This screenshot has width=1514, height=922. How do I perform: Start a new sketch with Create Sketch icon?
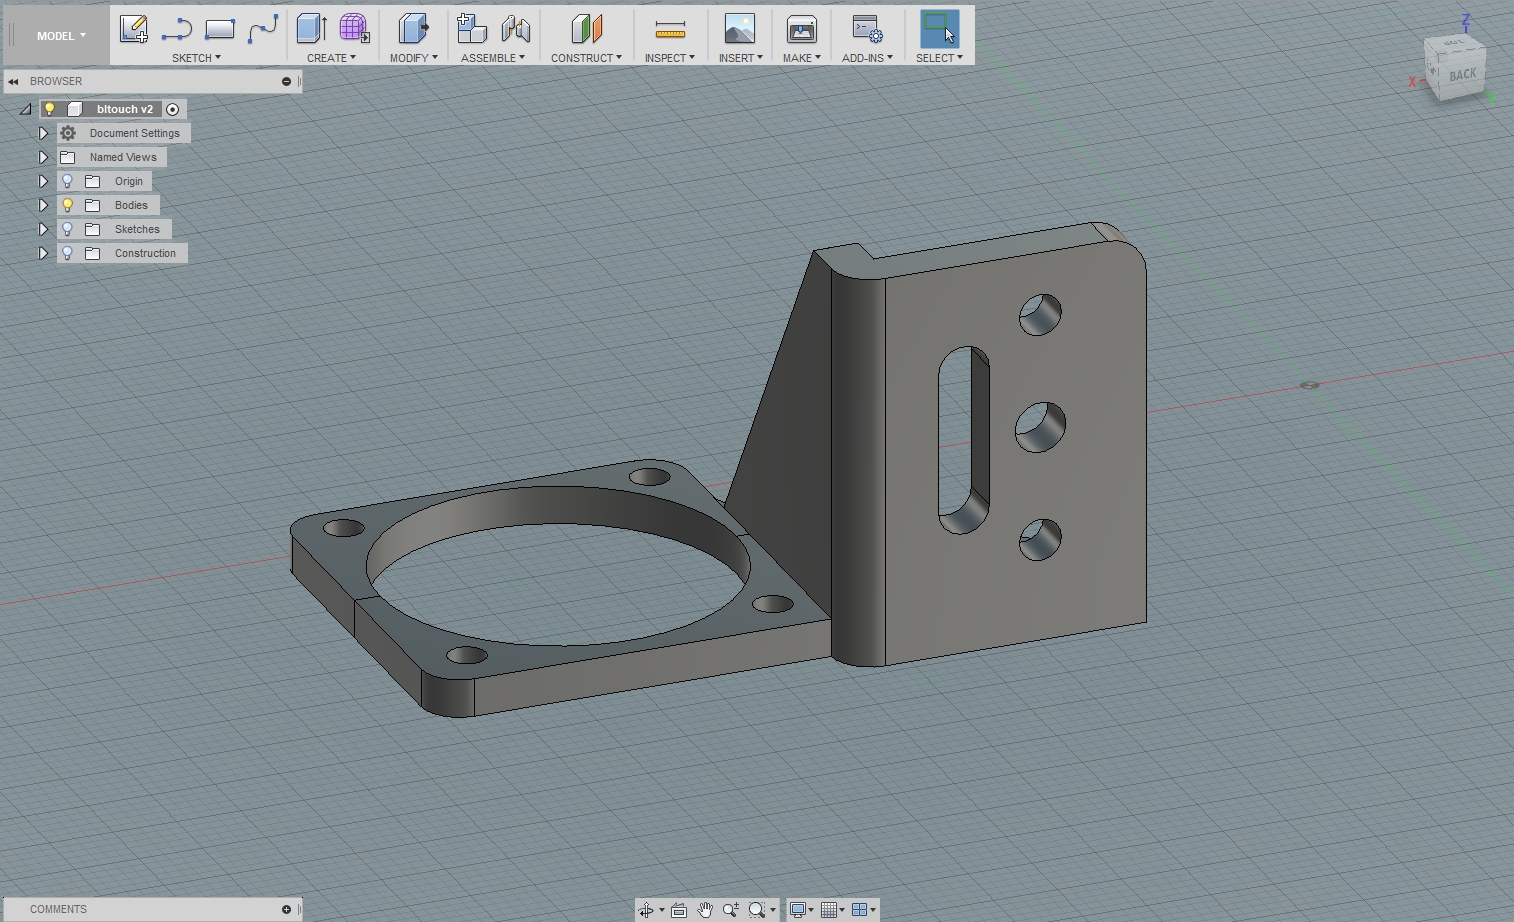pos(133,29)
